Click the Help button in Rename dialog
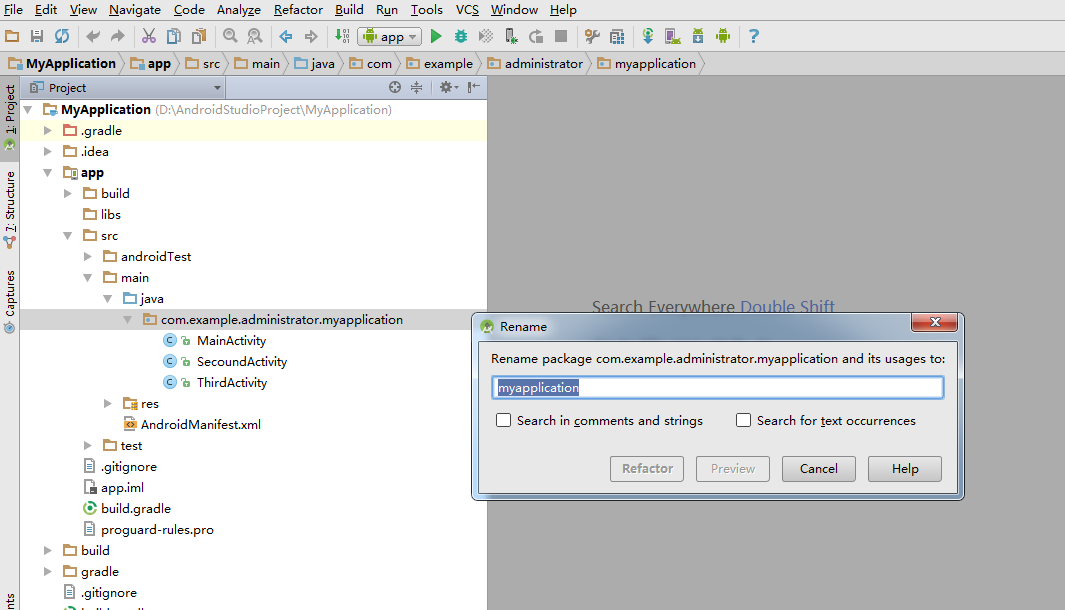1065x610 pixels. (905, 469)
